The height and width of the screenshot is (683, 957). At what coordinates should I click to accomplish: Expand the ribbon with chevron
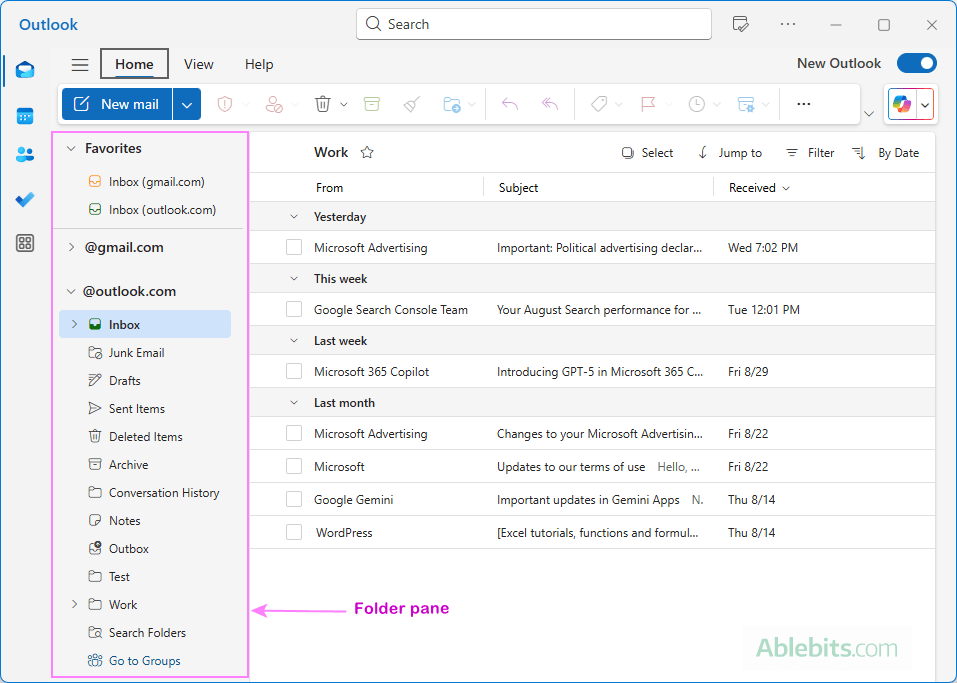(x=869, y=114)
